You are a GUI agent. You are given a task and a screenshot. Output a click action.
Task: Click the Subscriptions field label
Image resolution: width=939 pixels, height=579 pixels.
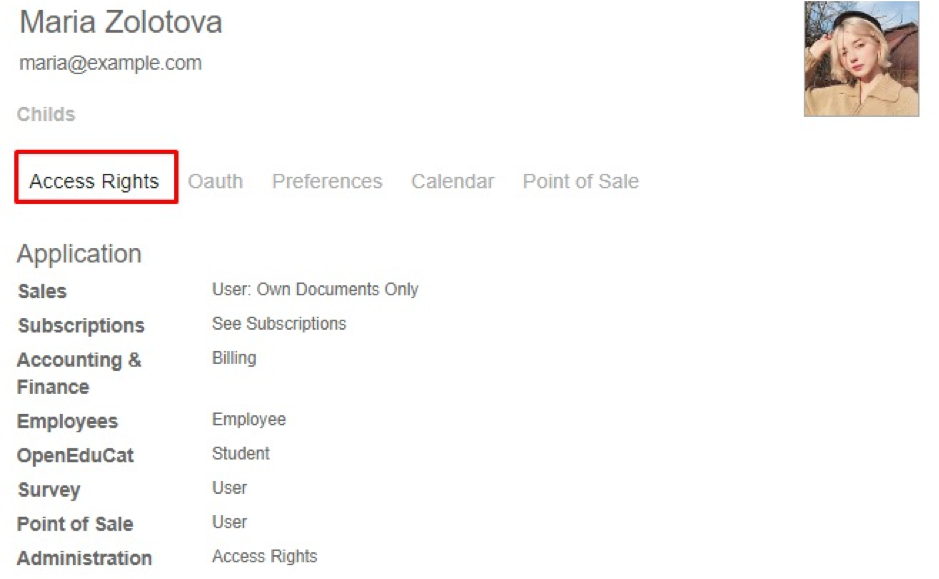click(x=81, y=325)
